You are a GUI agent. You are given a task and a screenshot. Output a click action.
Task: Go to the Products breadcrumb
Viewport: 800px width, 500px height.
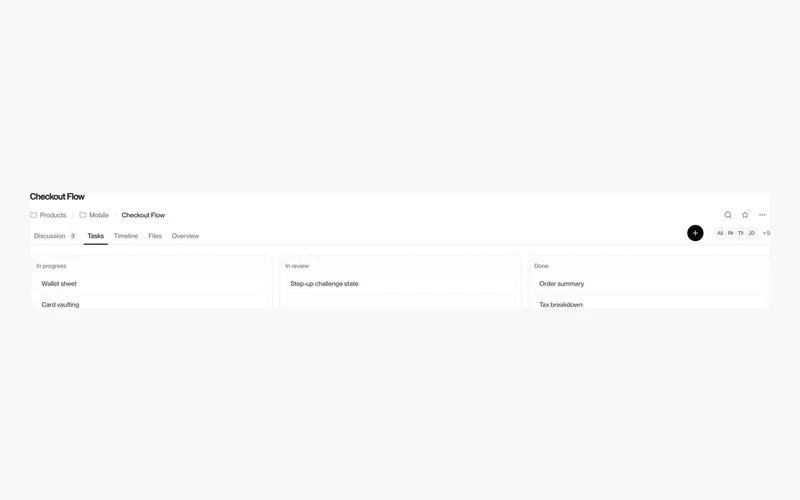tap(53, 215)
